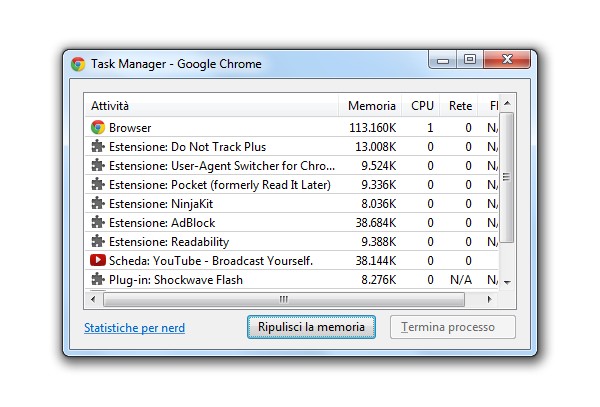The width and height of the screenshot is (600, 407).
Task: Sort by the CPU column header
Action: [421, 106]
